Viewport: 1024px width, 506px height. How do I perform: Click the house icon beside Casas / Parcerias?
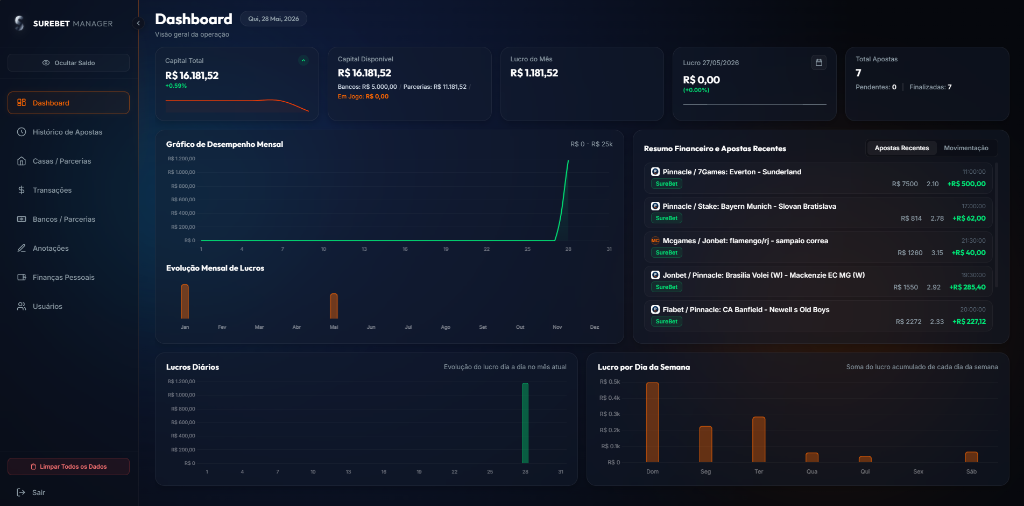22,161
